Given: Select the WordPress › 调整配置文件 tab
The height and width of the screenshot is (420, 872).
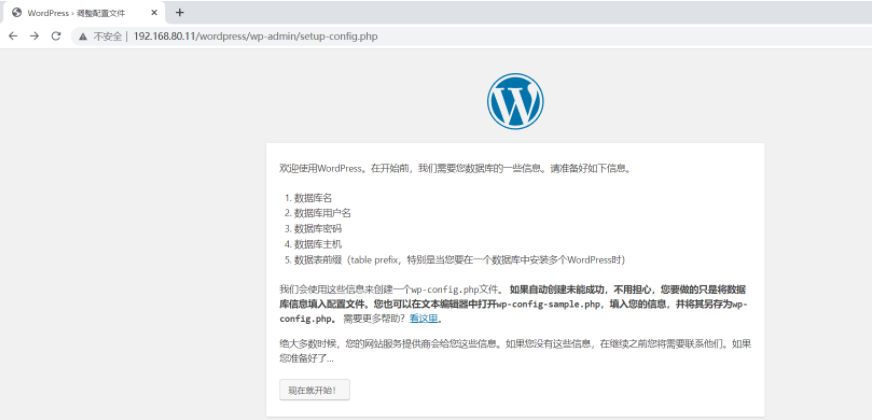Looking at the screenshot, I should coord(80,12).
